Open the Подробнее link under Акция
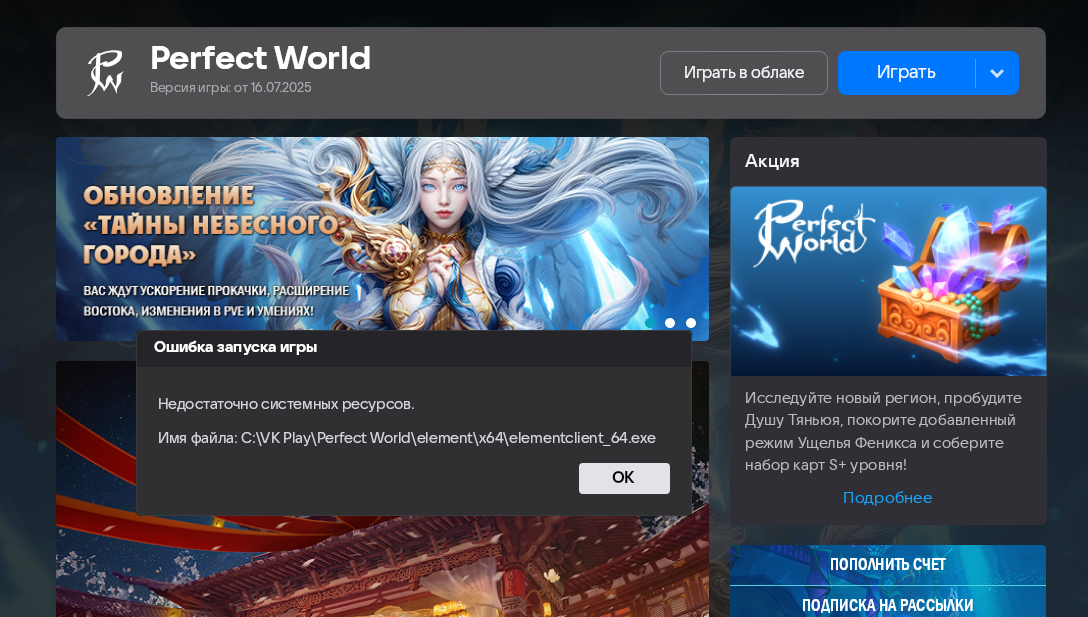Screen dimensions: 1088x617 [x=887, y=498]
